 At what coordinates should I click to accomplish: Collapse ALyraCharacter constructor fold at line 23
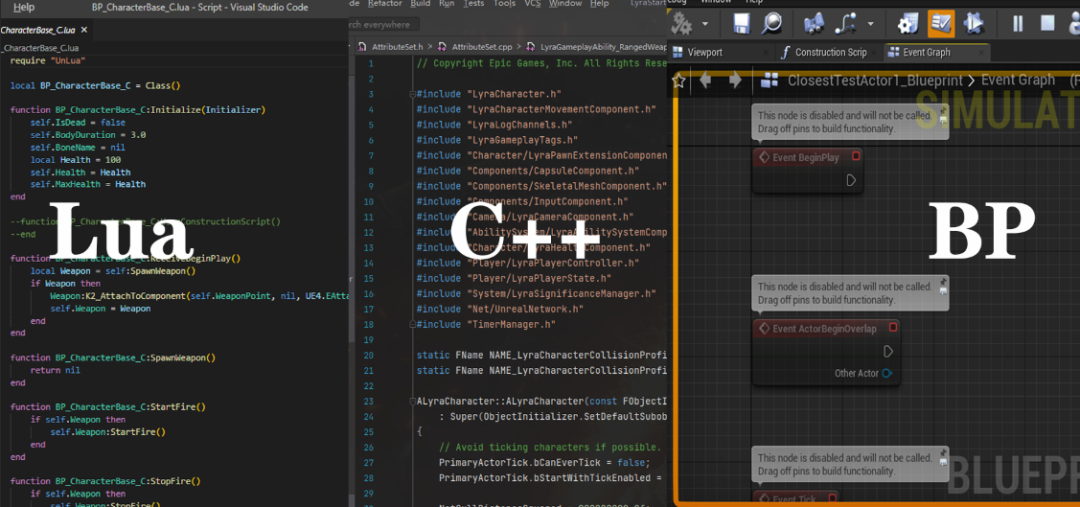pyautogui.click(x=412, y=402)
